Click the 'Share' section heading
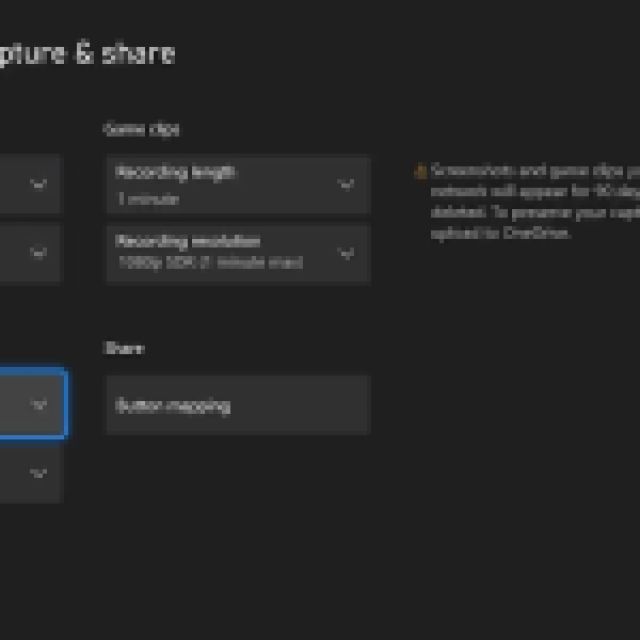The height and width of the screenshot is (640, 640). tap(124, 348)
